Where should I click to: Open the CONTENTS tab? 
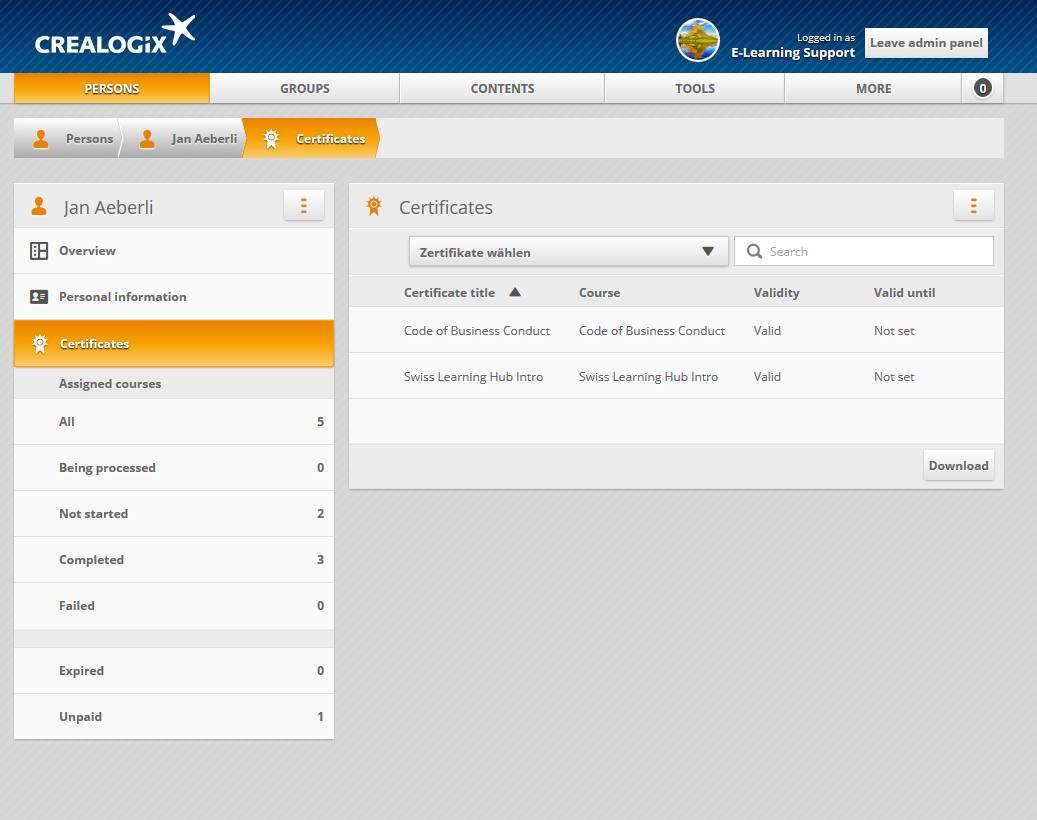[x=503, y=89]
